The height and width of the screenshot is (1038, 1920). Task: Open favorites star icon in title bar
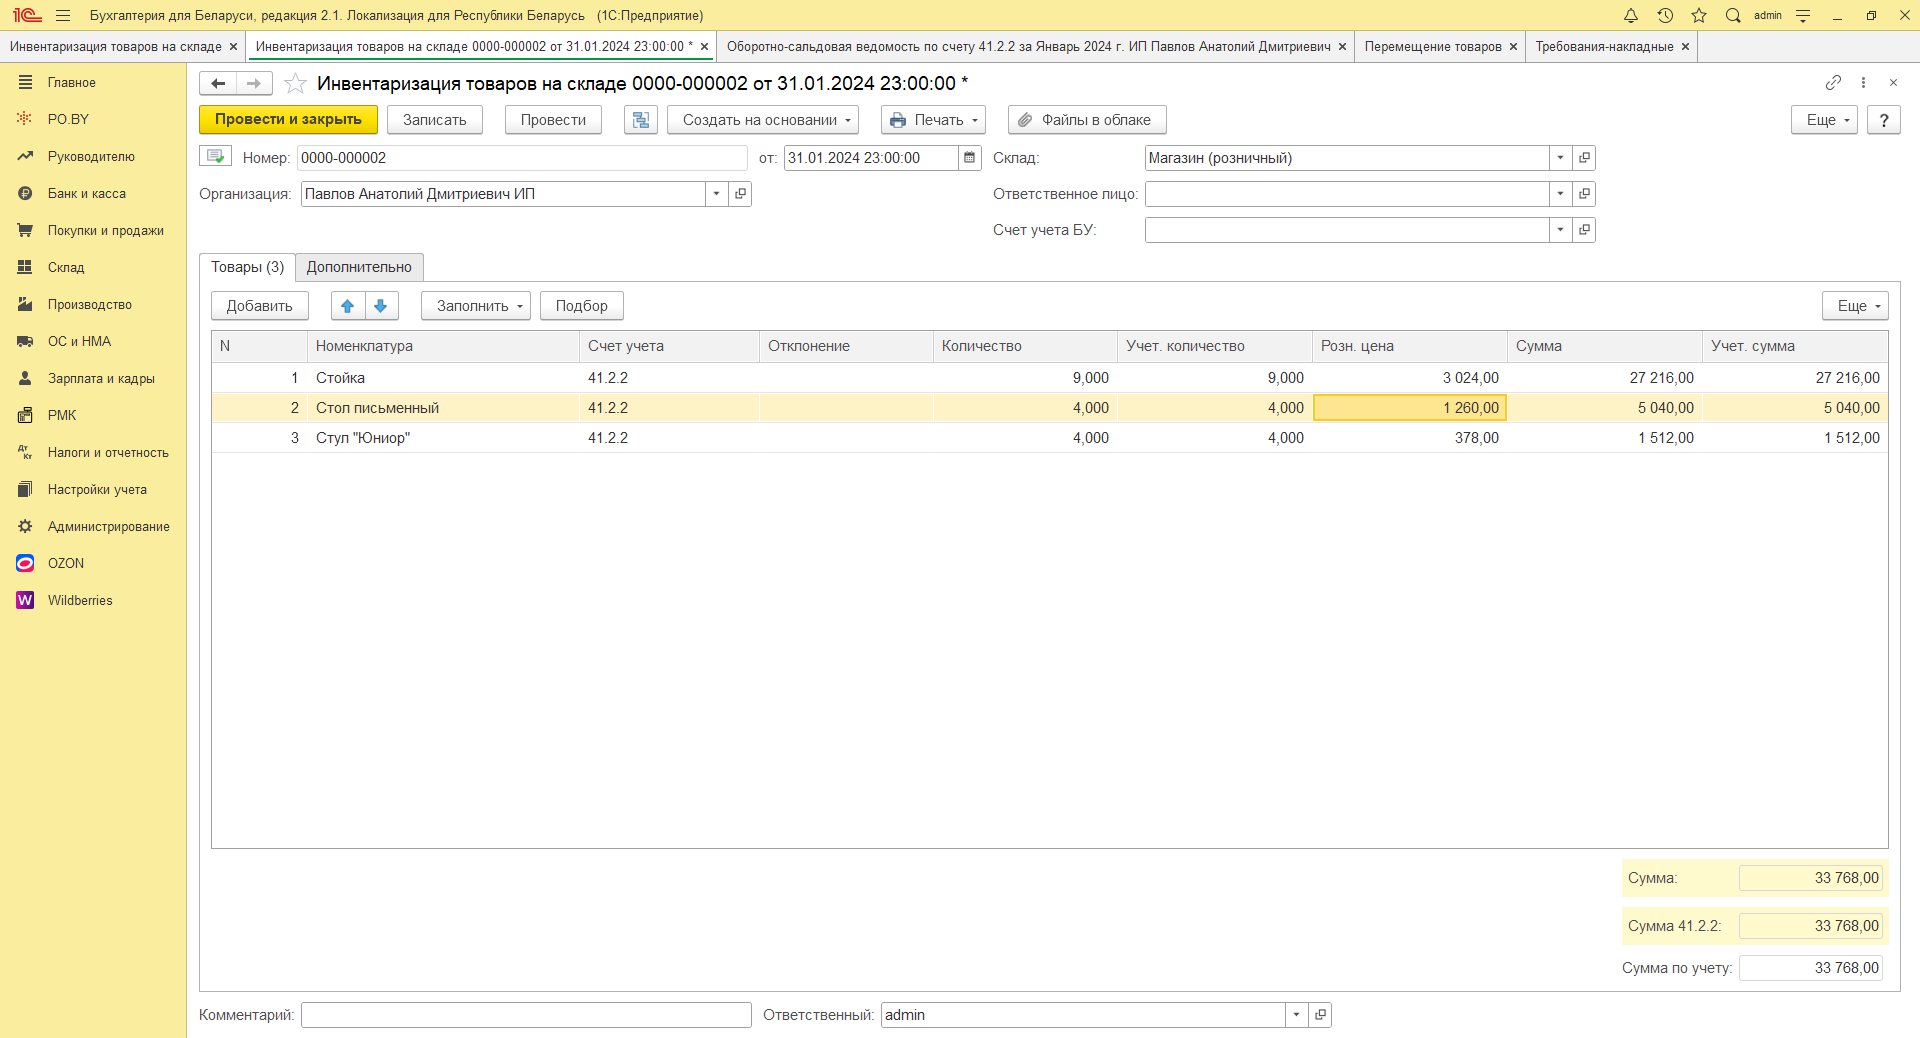1699,15
